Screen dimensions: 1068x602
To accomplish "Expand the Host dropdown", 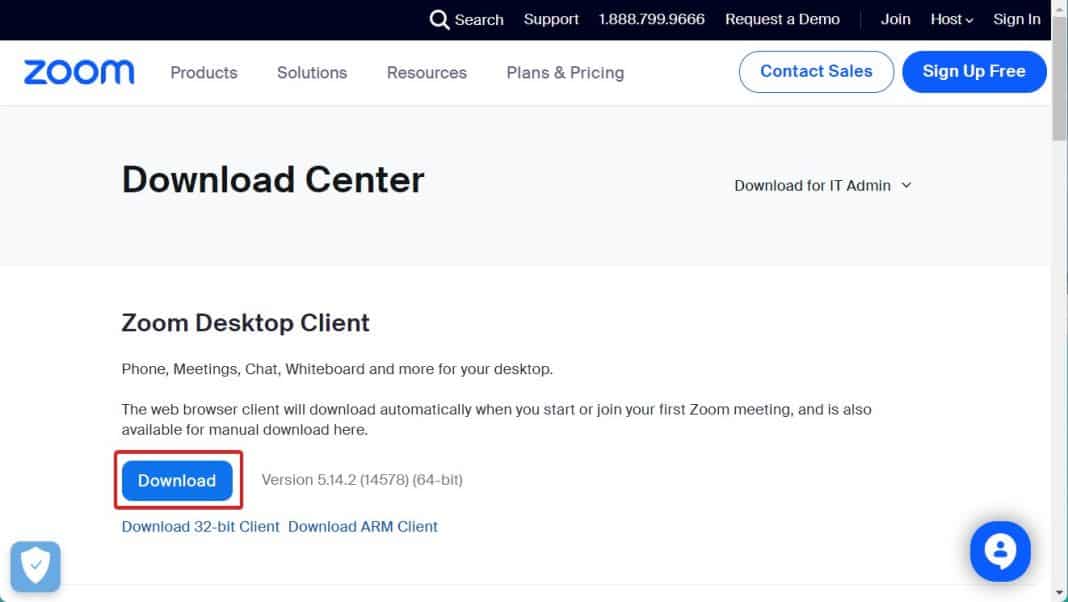I will pos(950,19).
